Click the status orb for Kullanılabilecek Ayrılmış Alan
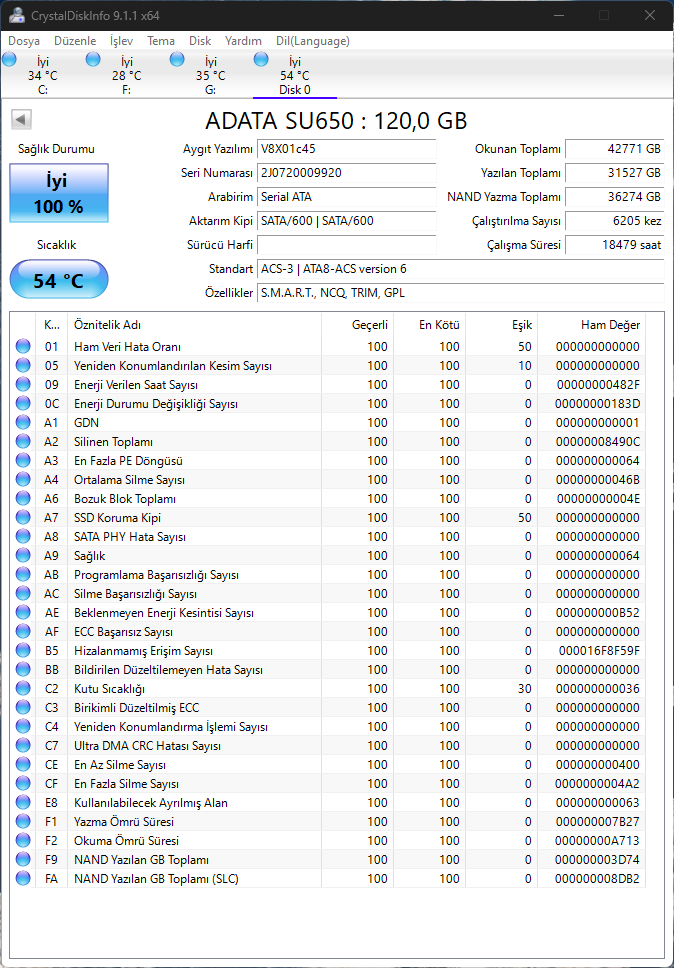The image size is (674, 968). [x=23, y=803]
